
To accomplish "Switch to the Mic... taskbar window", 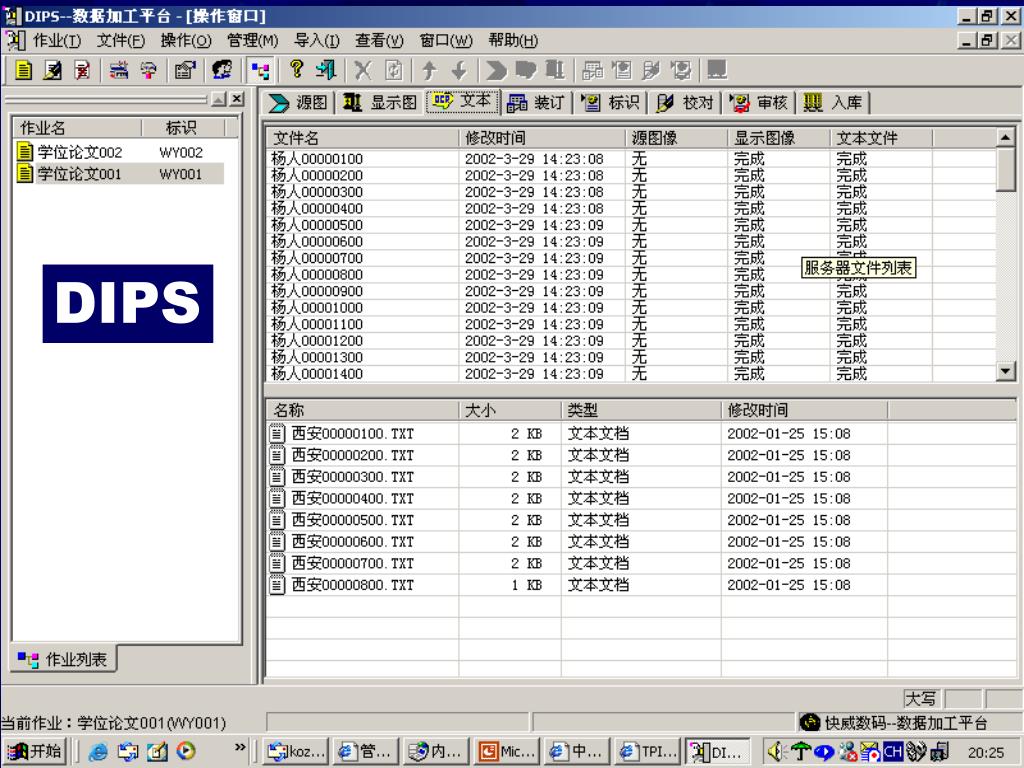I will 506,752.
